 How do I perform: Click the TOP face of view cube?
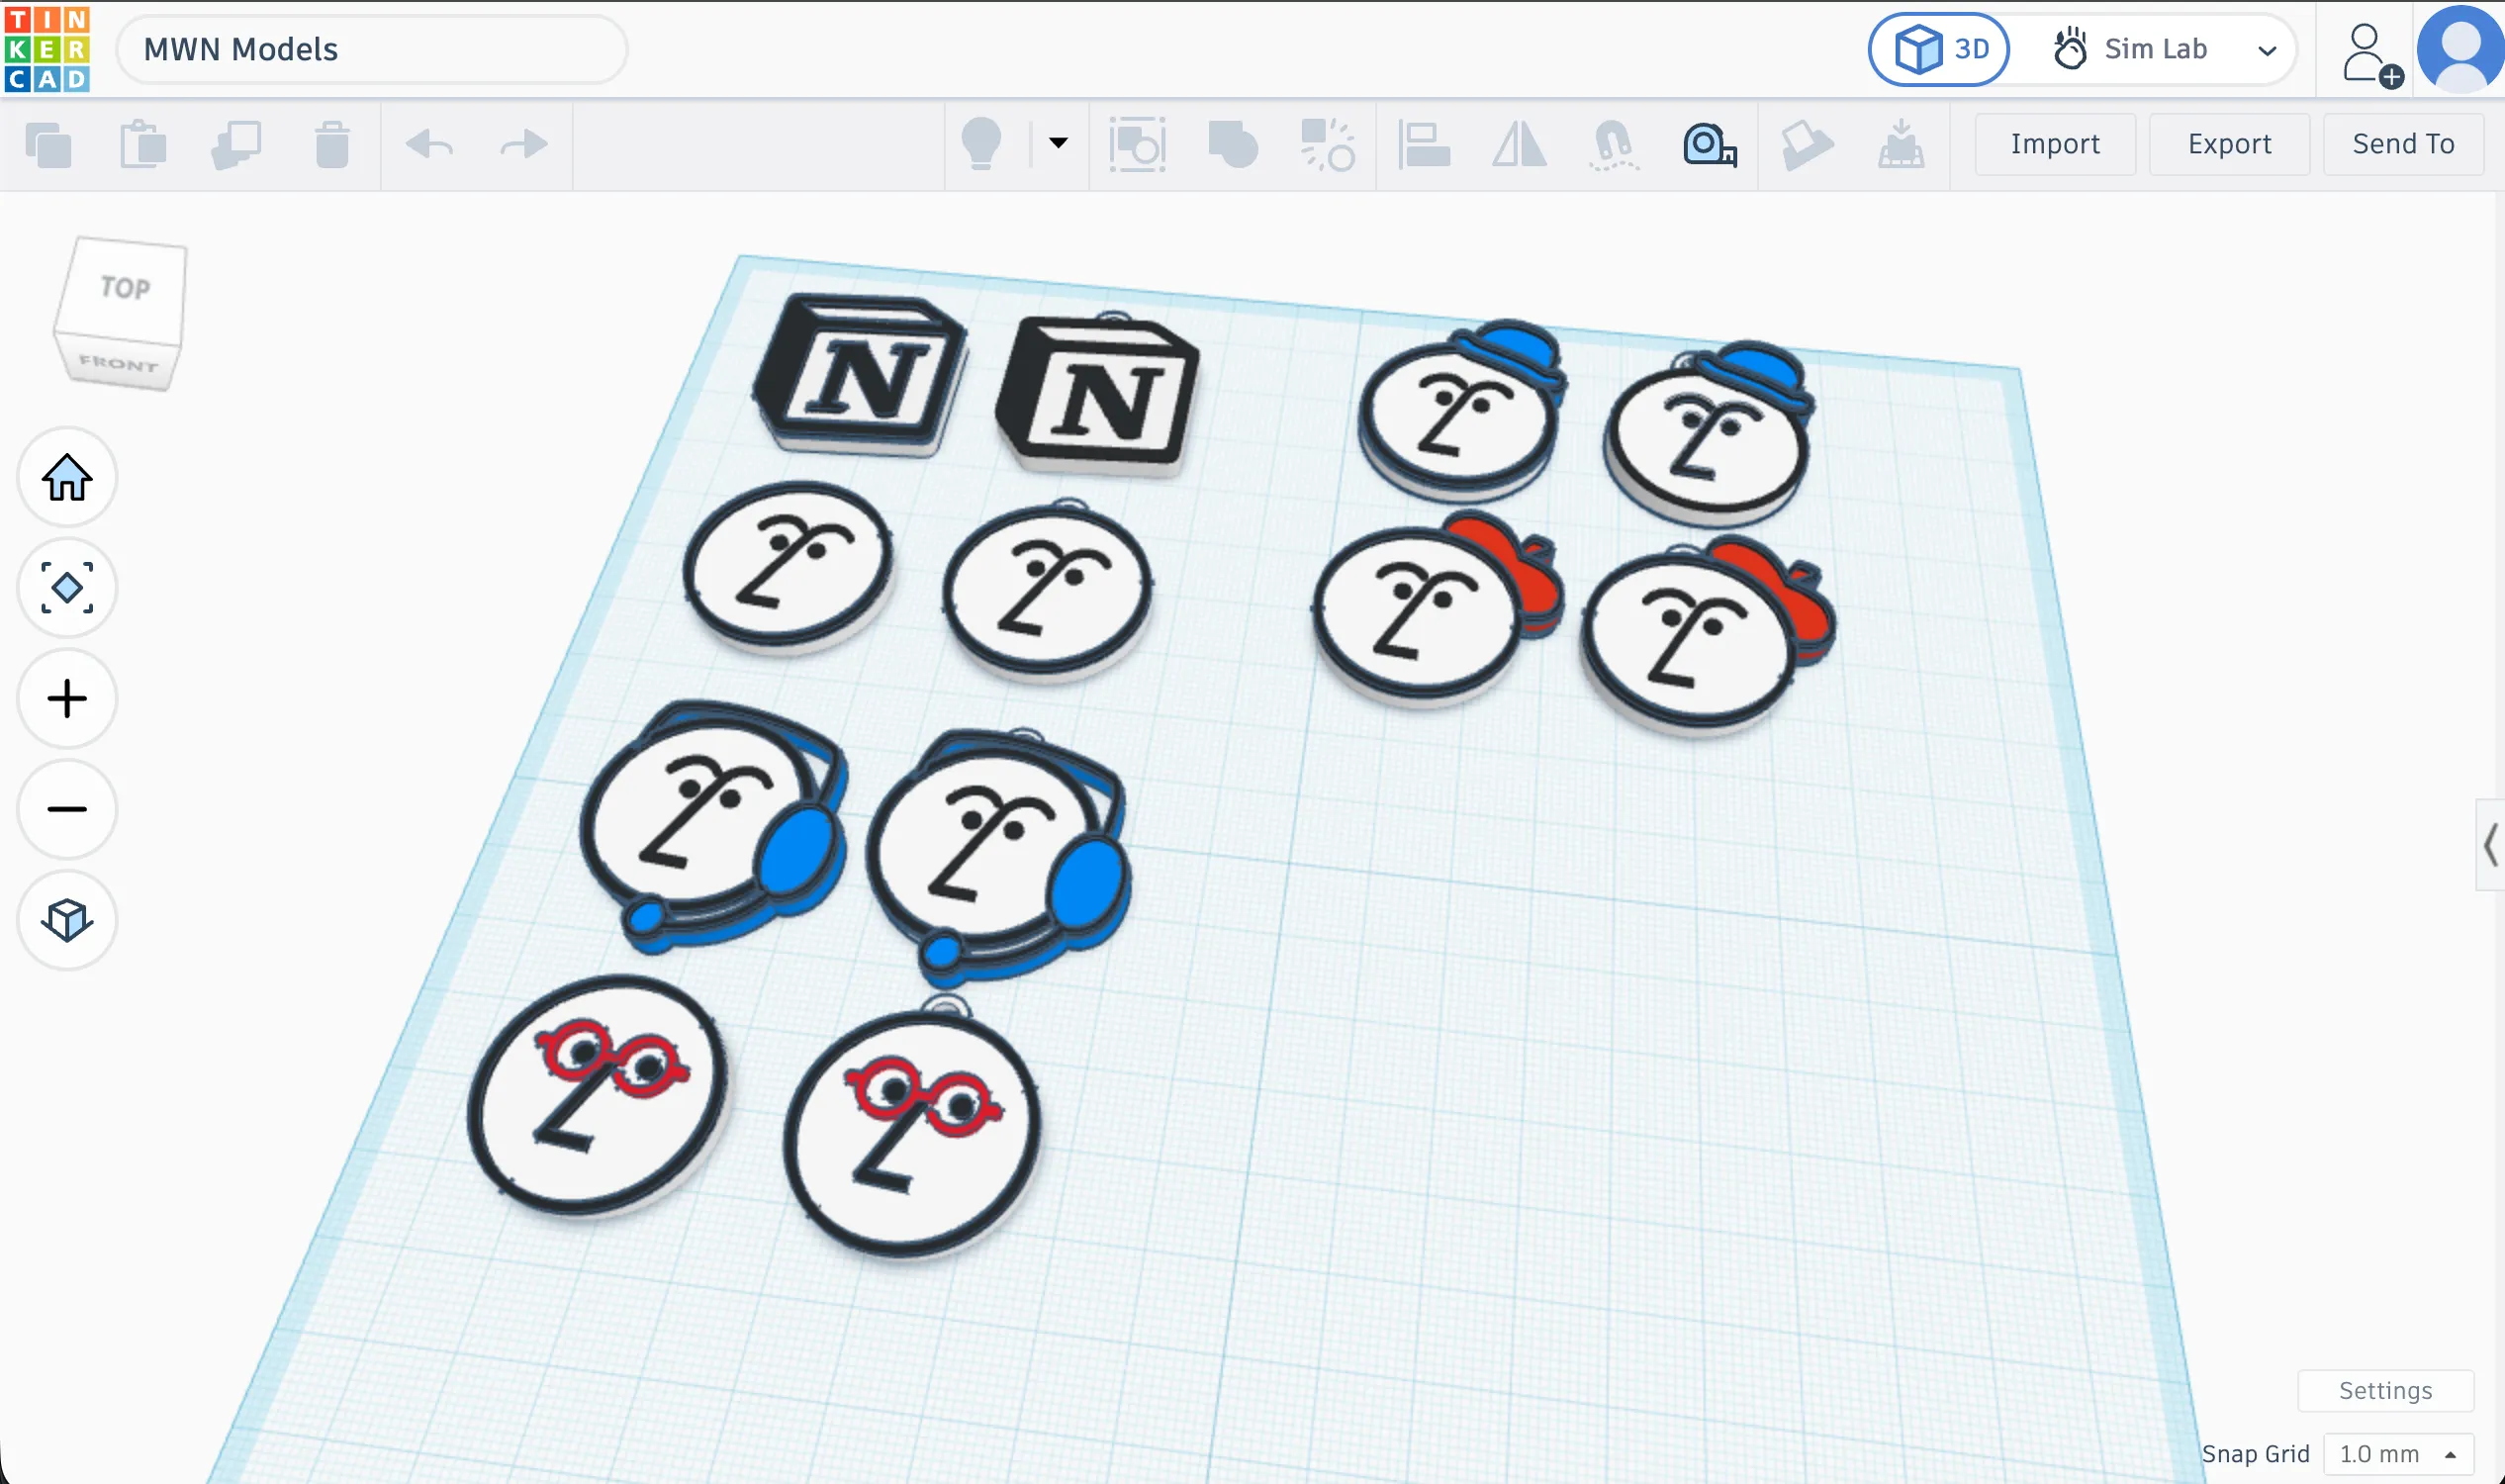coord(124,288)
